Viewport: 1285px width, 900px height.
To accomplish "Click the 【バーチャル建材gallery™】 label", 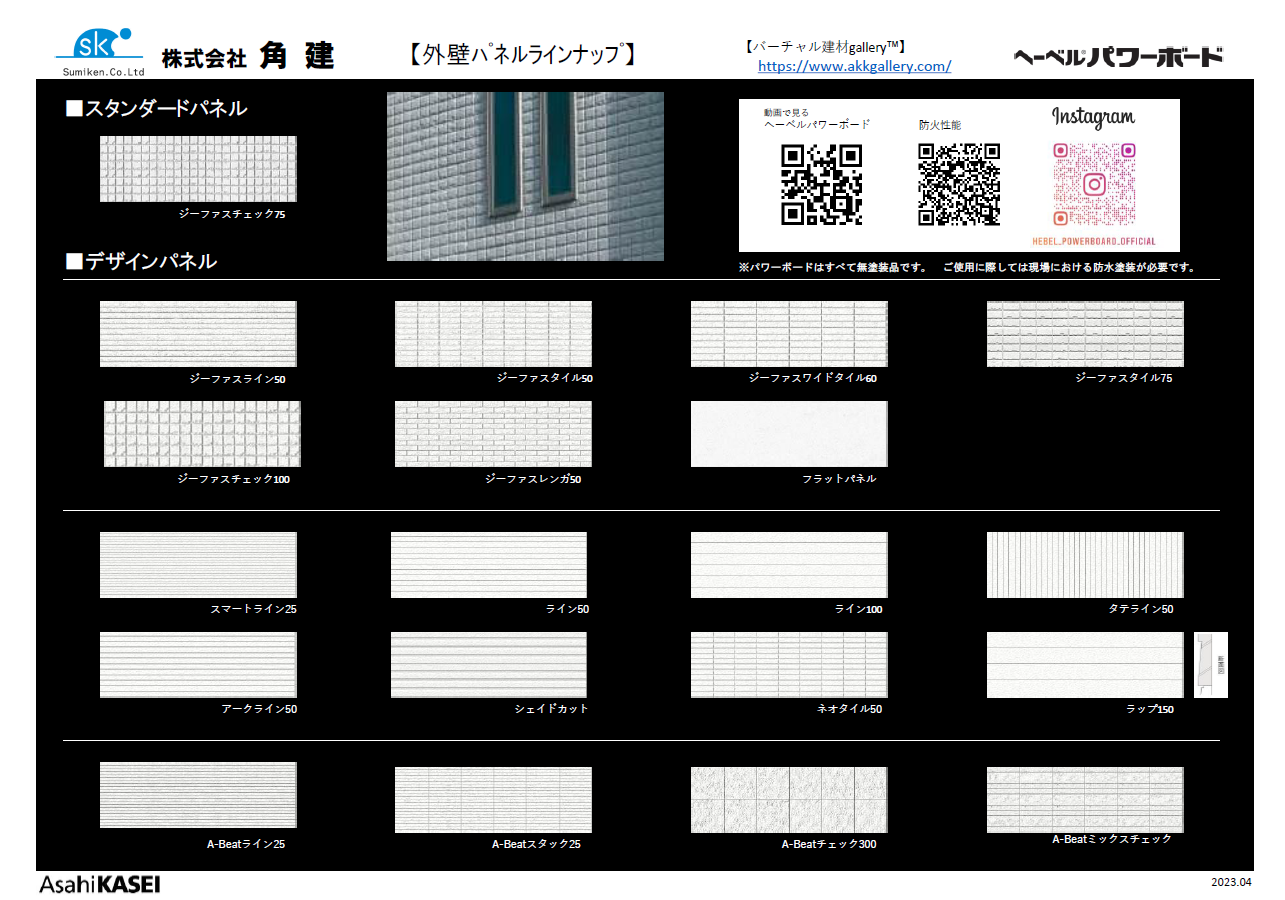I will point(825,46).
